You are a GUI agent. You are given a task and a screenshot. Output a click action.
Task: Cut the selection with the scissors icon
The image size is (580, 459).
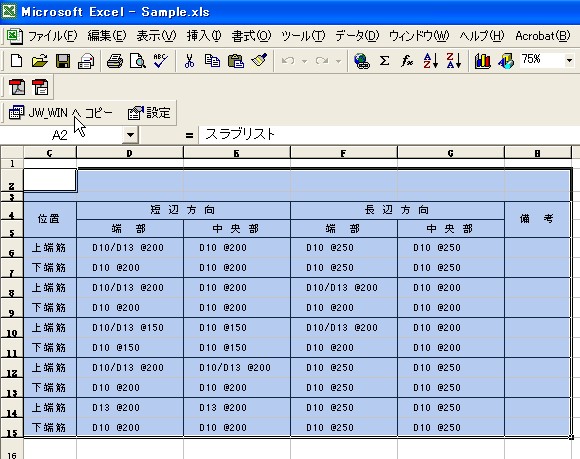(189, 61)
